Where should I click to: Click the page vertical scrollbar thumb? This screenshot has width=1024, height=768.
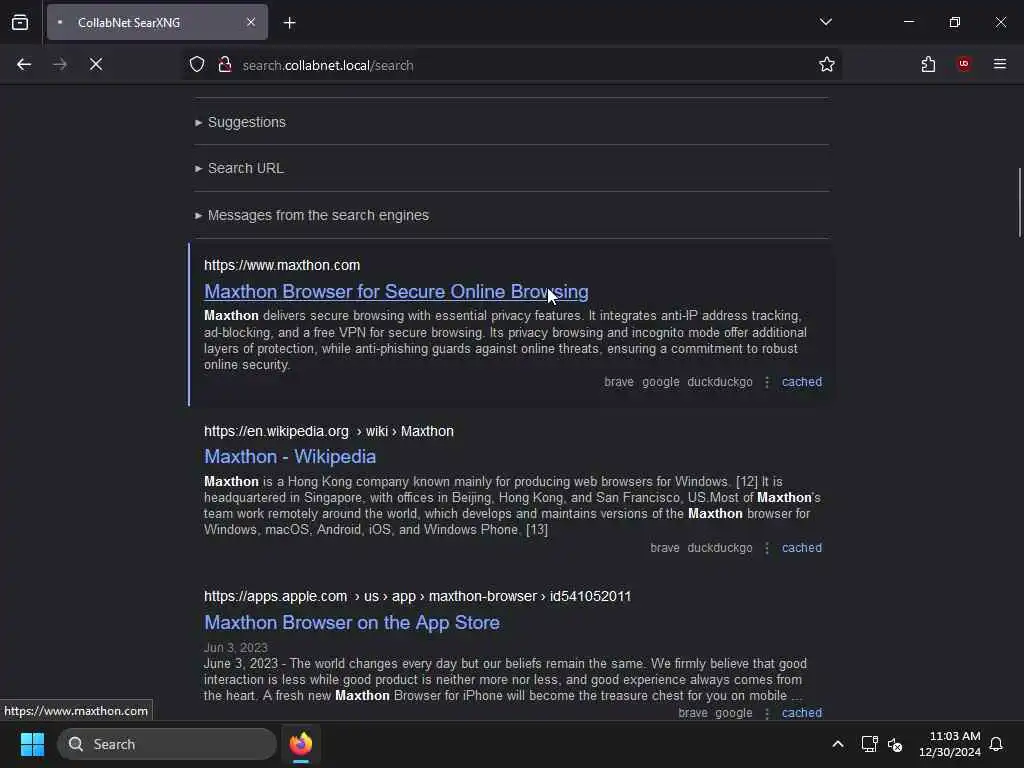coord(1019,202)
